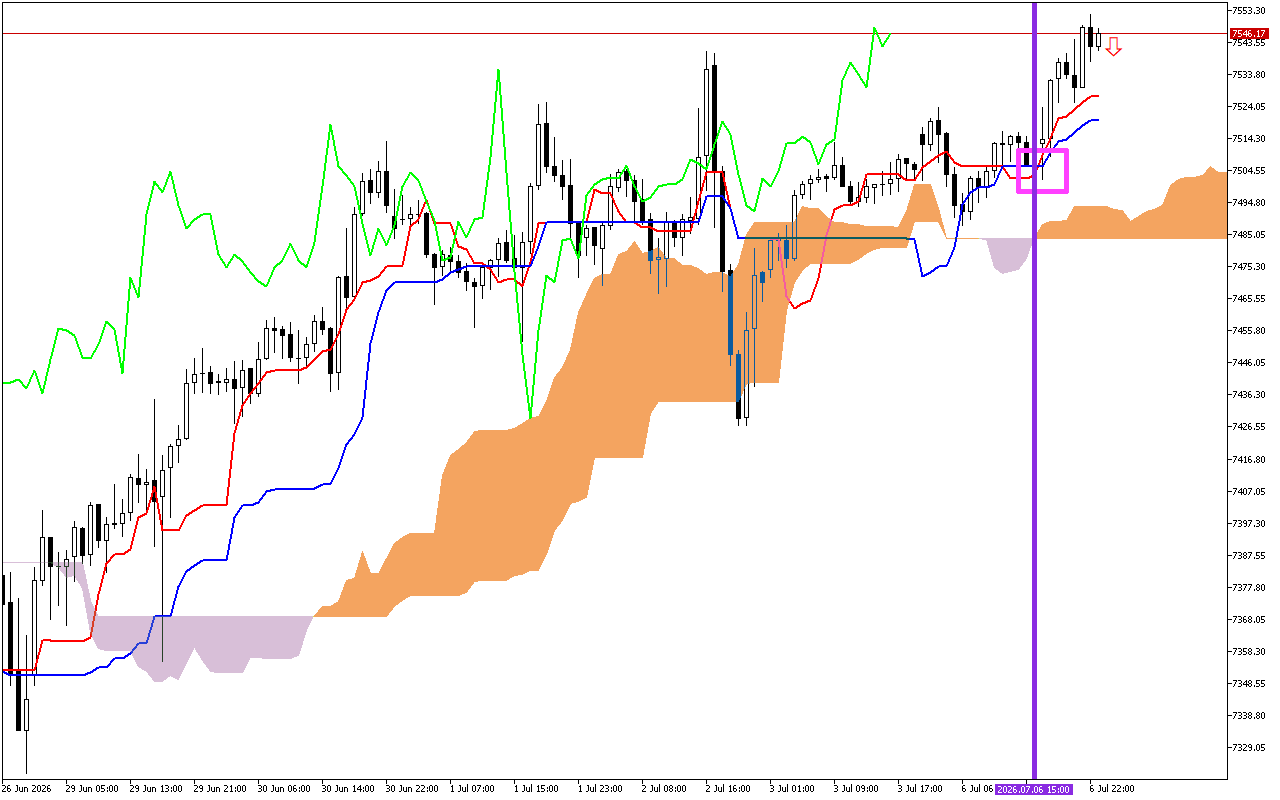Click price label 7348.55
The image size is (1280, 800).
[1250, 683]
